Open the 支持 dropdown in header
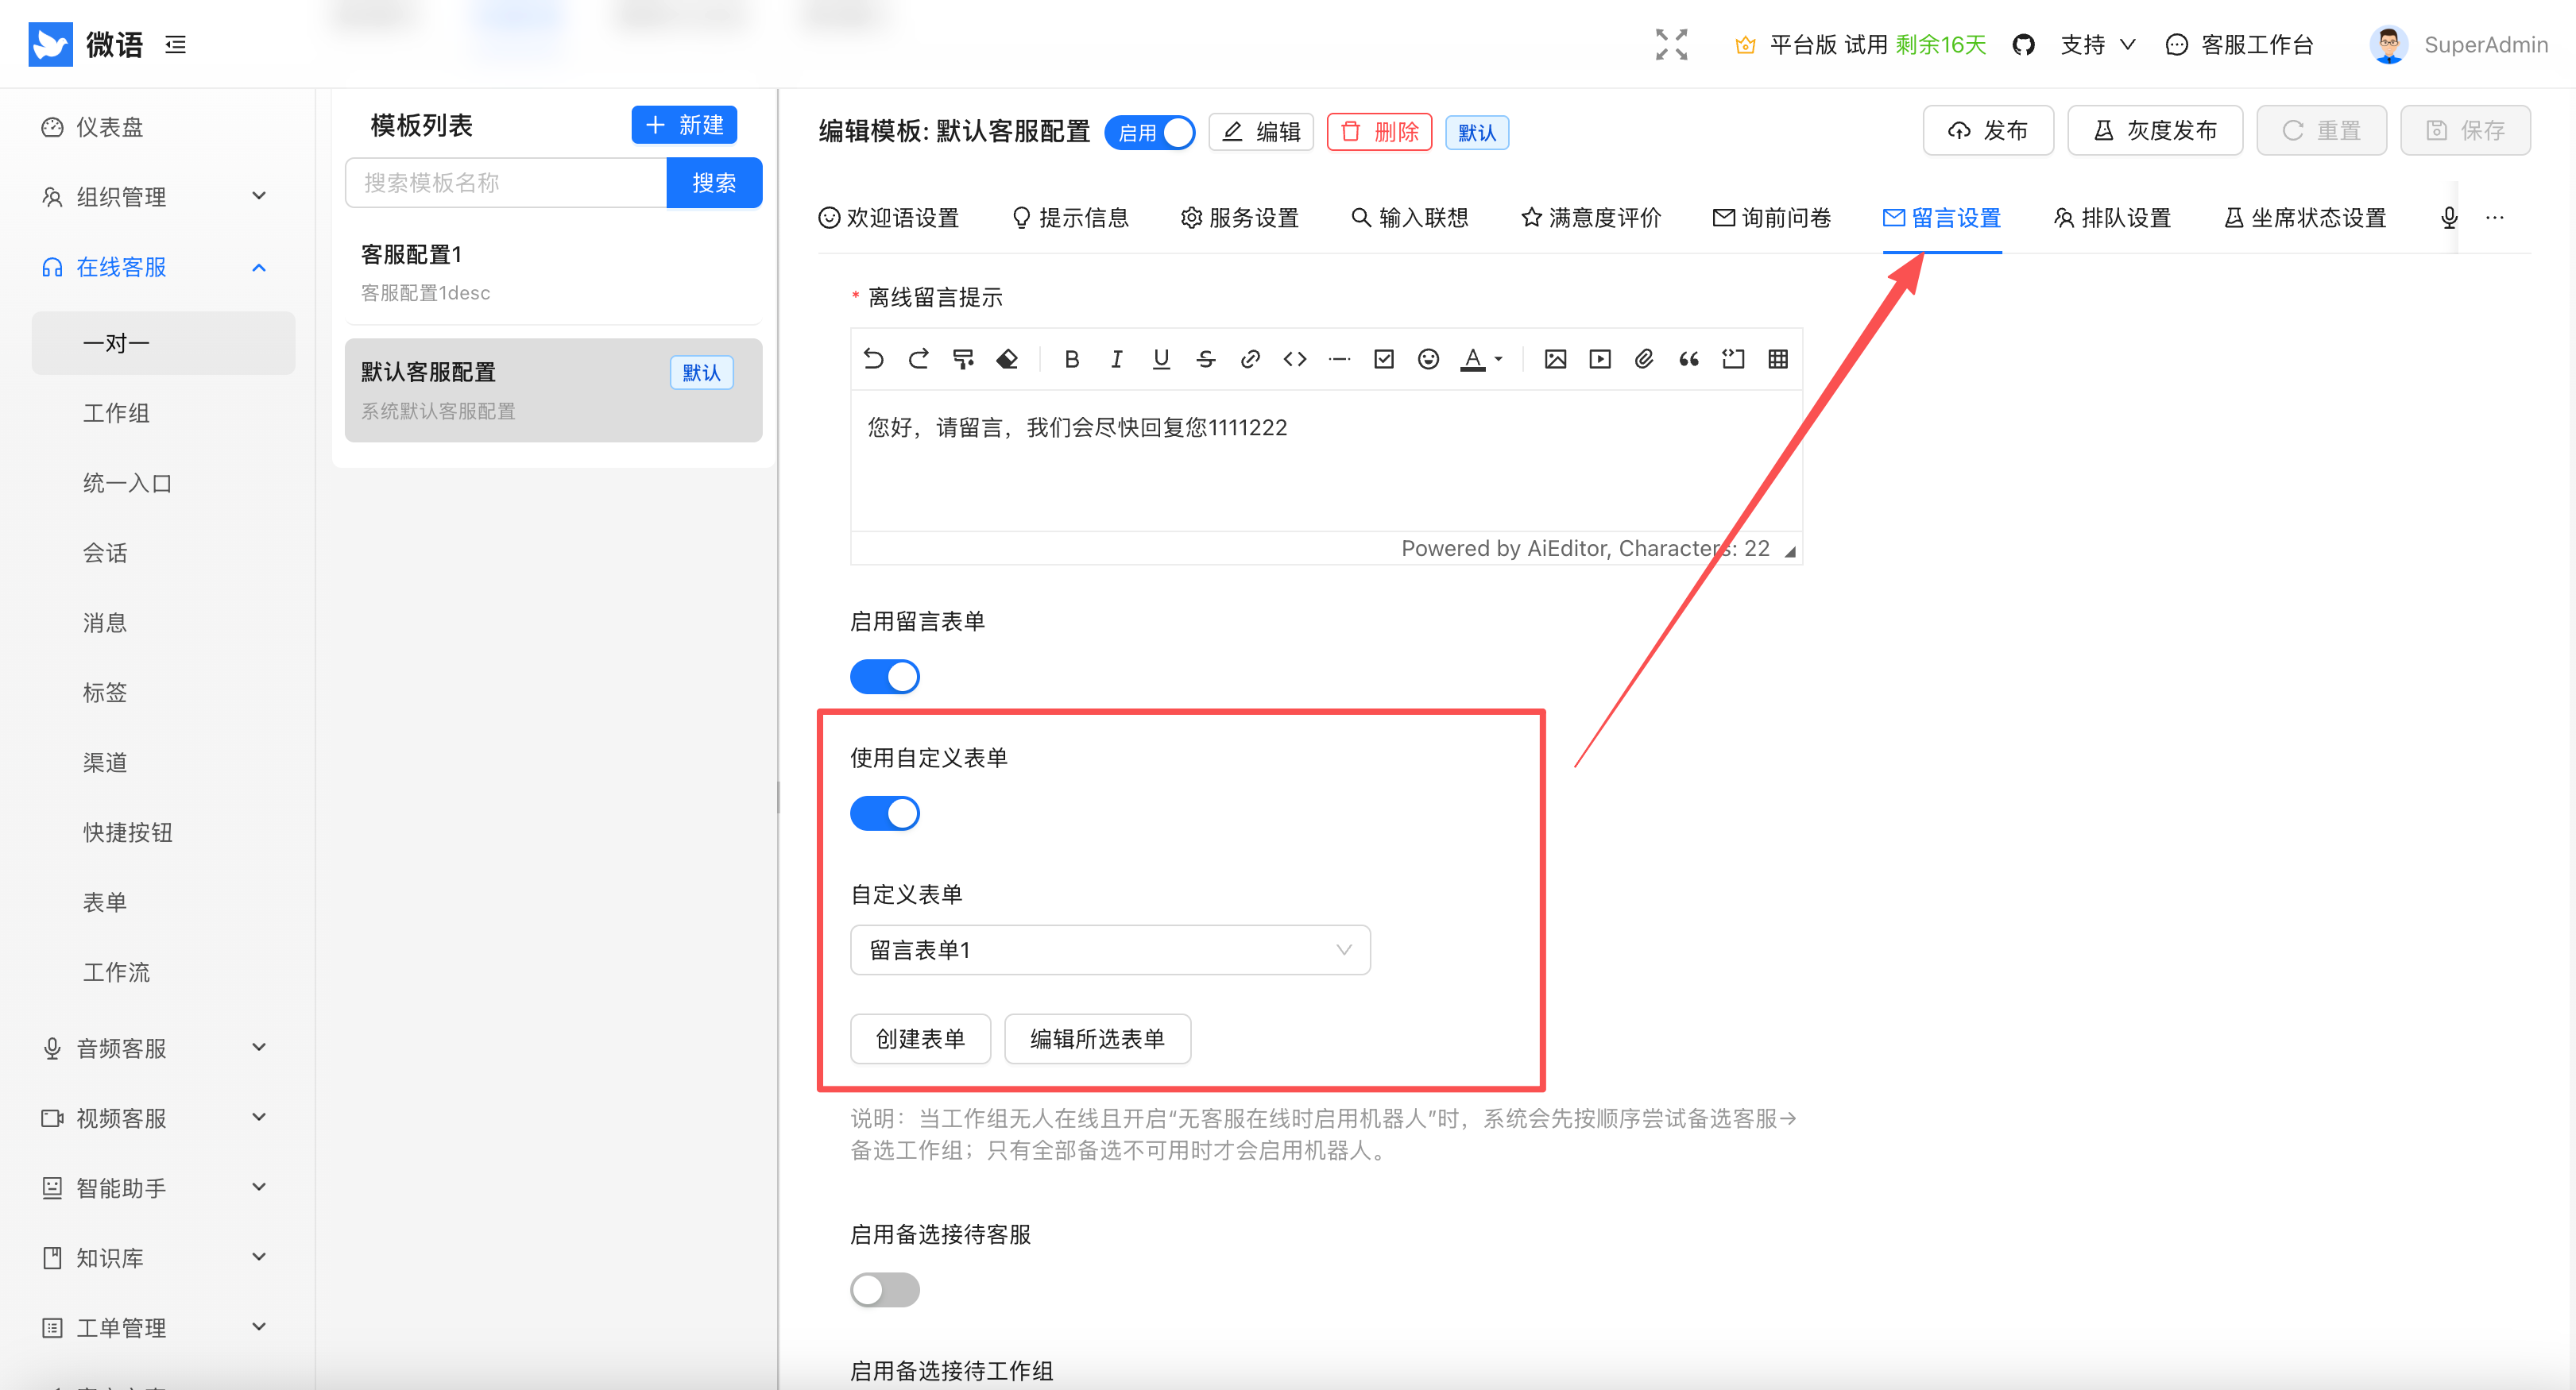This screenshot has width=2576, height=1390. [2098, 45]
